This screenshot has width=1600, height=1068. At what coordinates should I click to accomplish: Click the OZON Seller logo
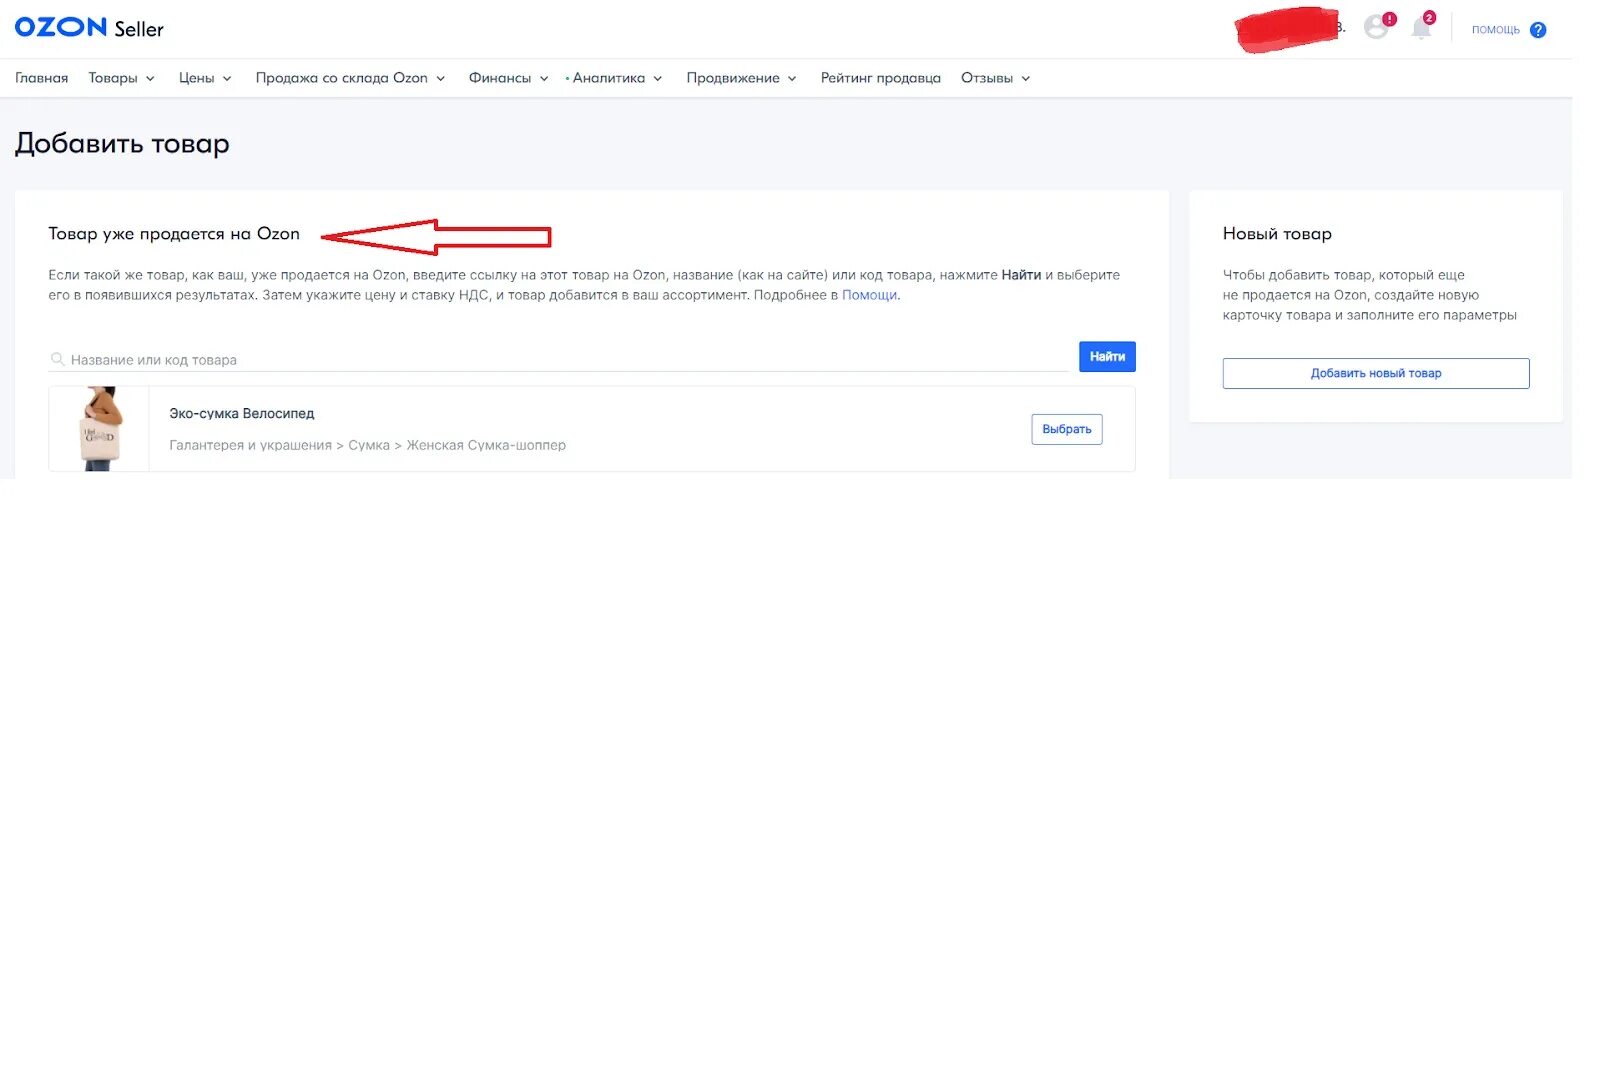89,28
